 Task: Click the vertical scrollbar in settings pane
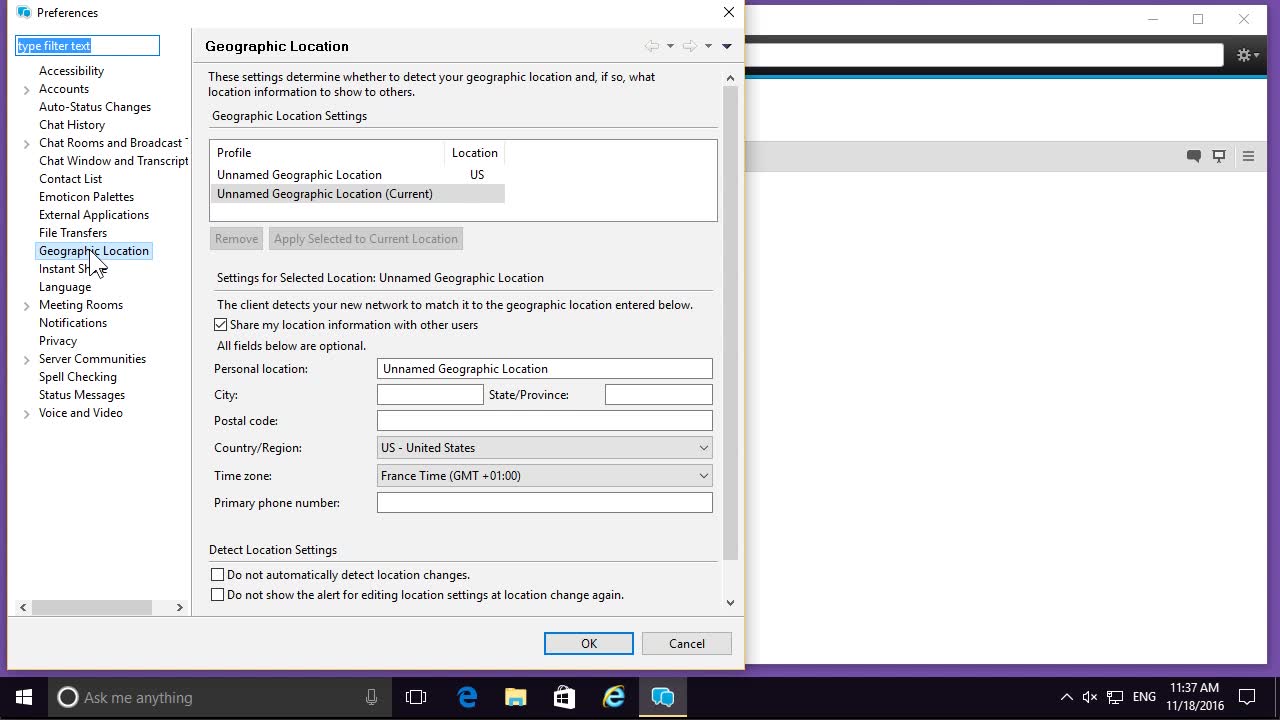tap(730, 320)
